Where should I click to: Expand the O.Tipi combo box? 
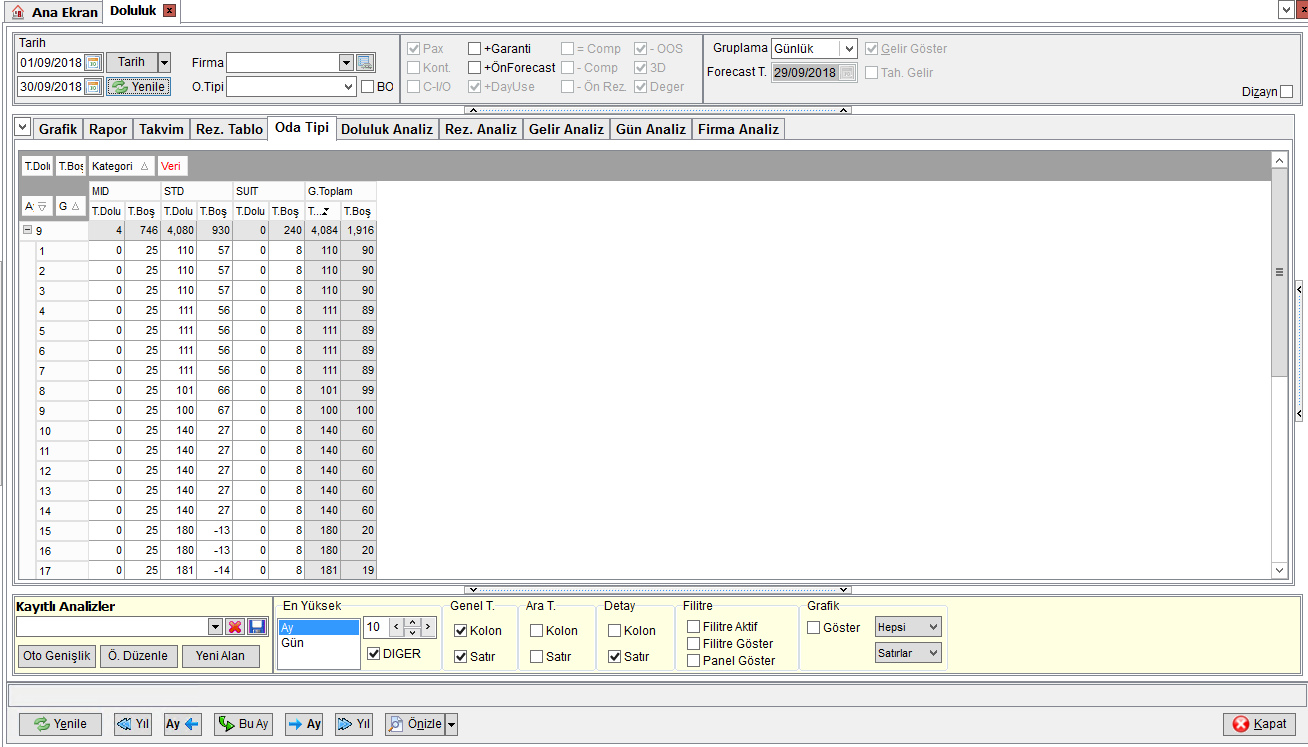coord(348,87)
